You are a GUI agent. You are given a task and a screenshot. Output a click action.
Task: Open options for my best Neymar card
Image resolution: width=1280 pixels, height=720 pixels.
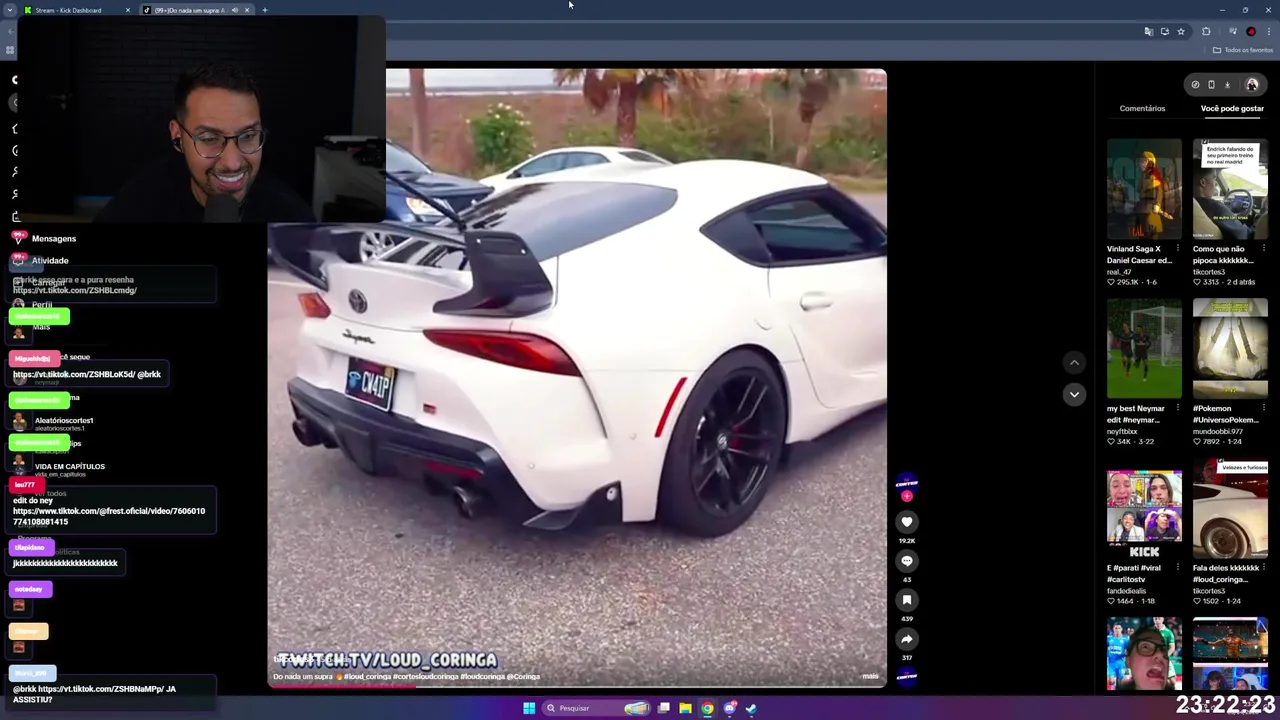click(x=1177, y=408)
